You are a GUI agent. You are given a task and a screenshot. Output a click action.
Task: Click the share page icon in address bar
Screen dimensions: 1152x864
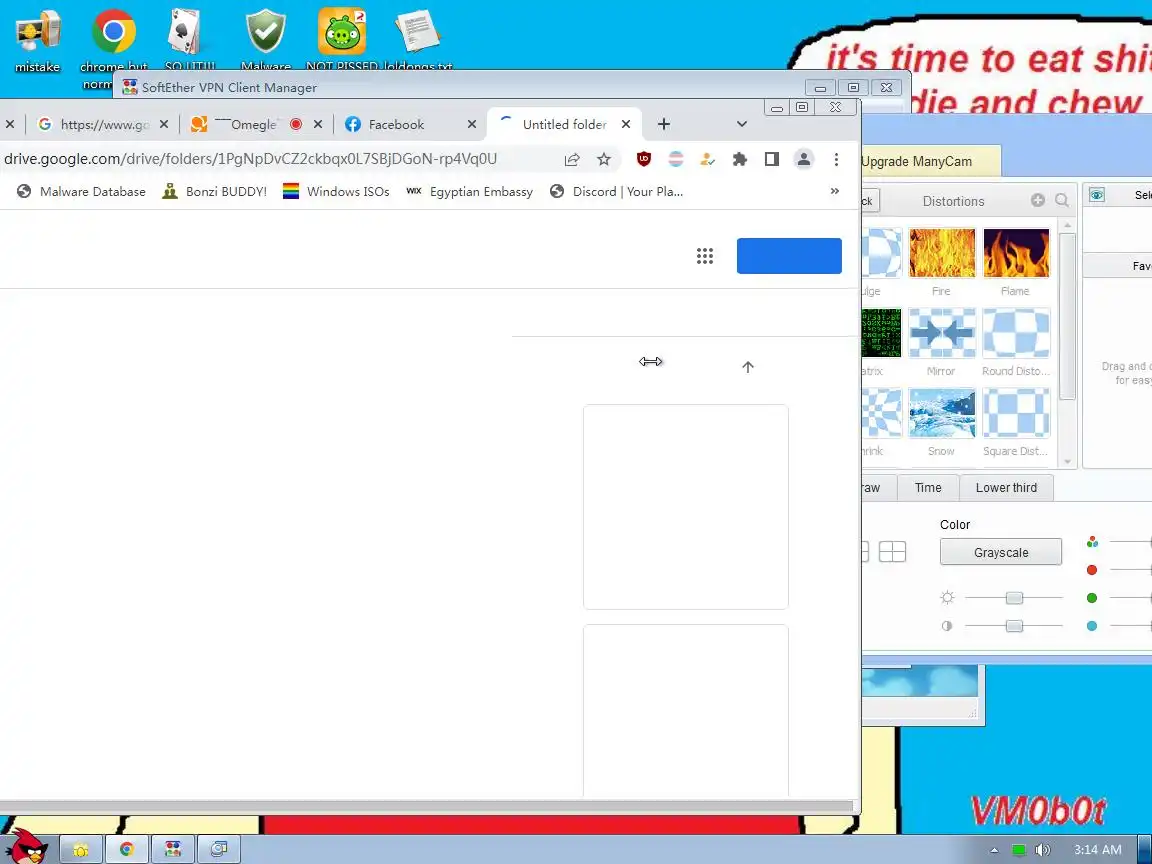(572, 159)
